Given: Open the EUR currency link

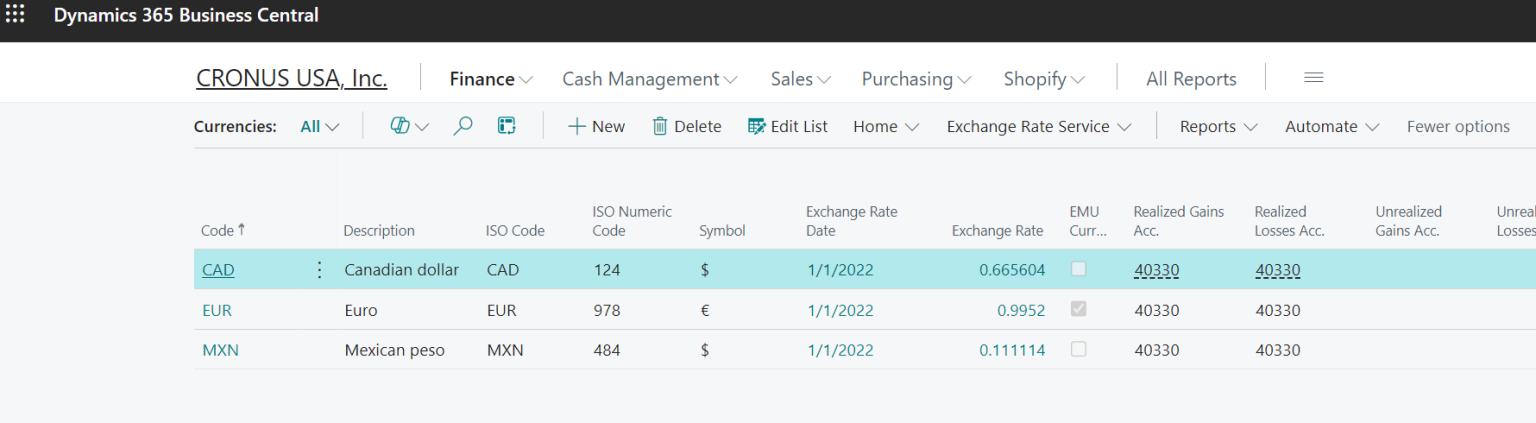Looking at the screenshot, I should [x=217, y=310].
